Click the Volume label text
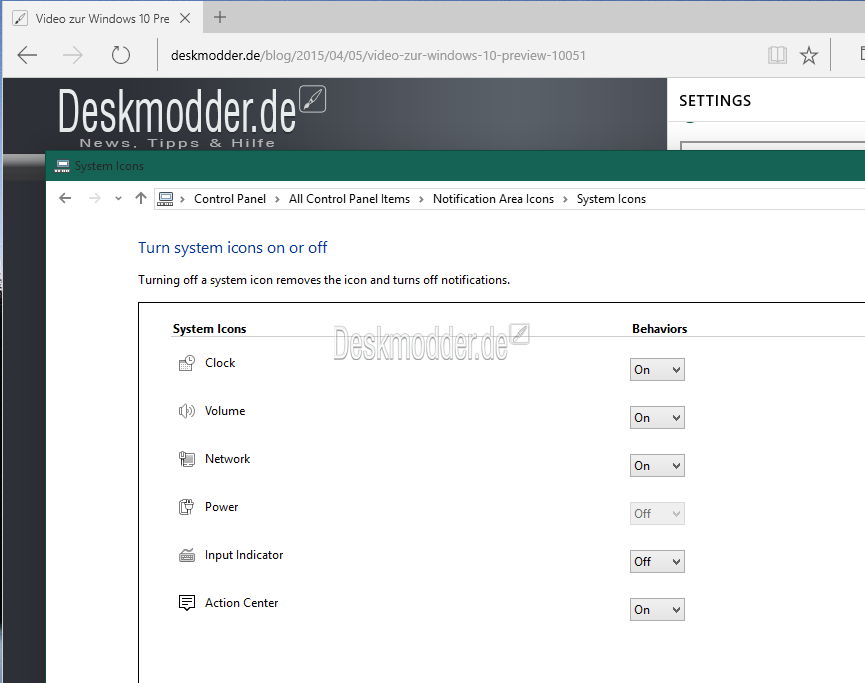The width and height of the screenshot is (865, 683). tap(225, 410)
